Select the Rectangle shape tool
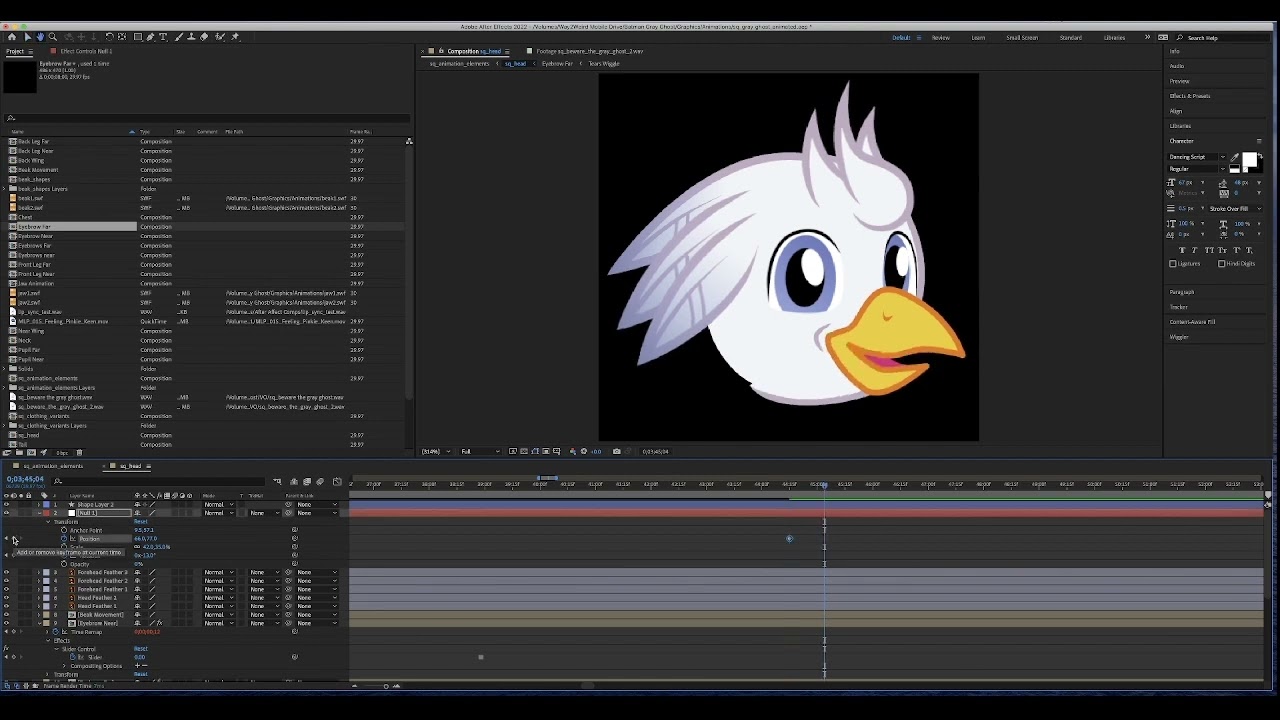Screen dimensions: 1280x720 pyautogui.click(x=138, y=37)
